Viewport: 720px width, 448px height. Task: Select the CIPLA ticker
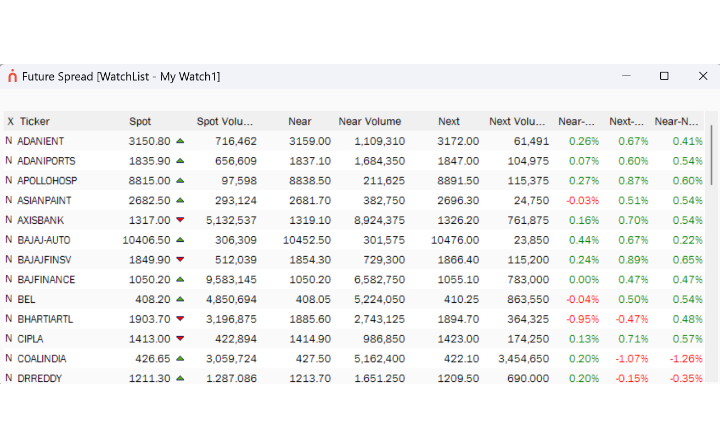[x=30, y=338]
